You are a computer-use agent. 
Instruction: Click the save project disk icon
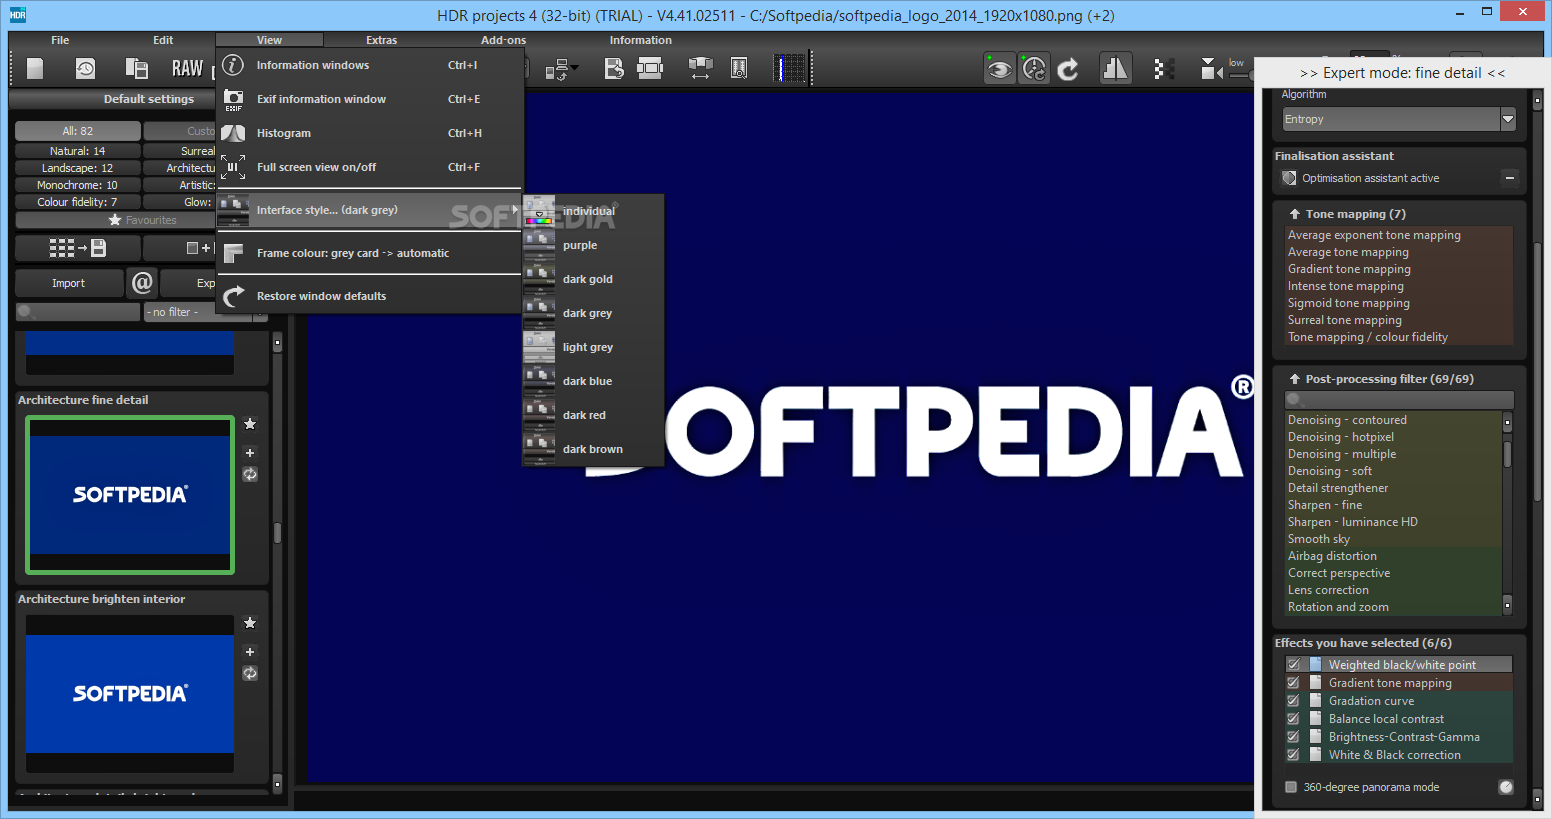coord(136,68)
